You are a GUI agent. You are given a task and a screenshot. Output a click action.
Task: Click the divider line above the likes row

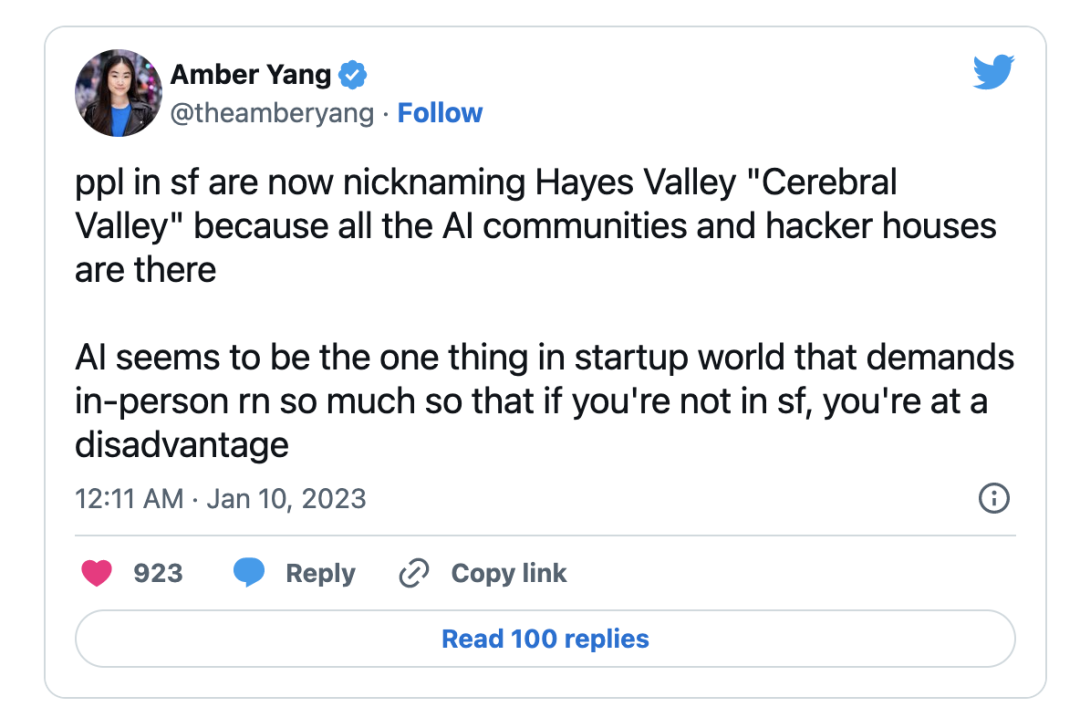545,535
